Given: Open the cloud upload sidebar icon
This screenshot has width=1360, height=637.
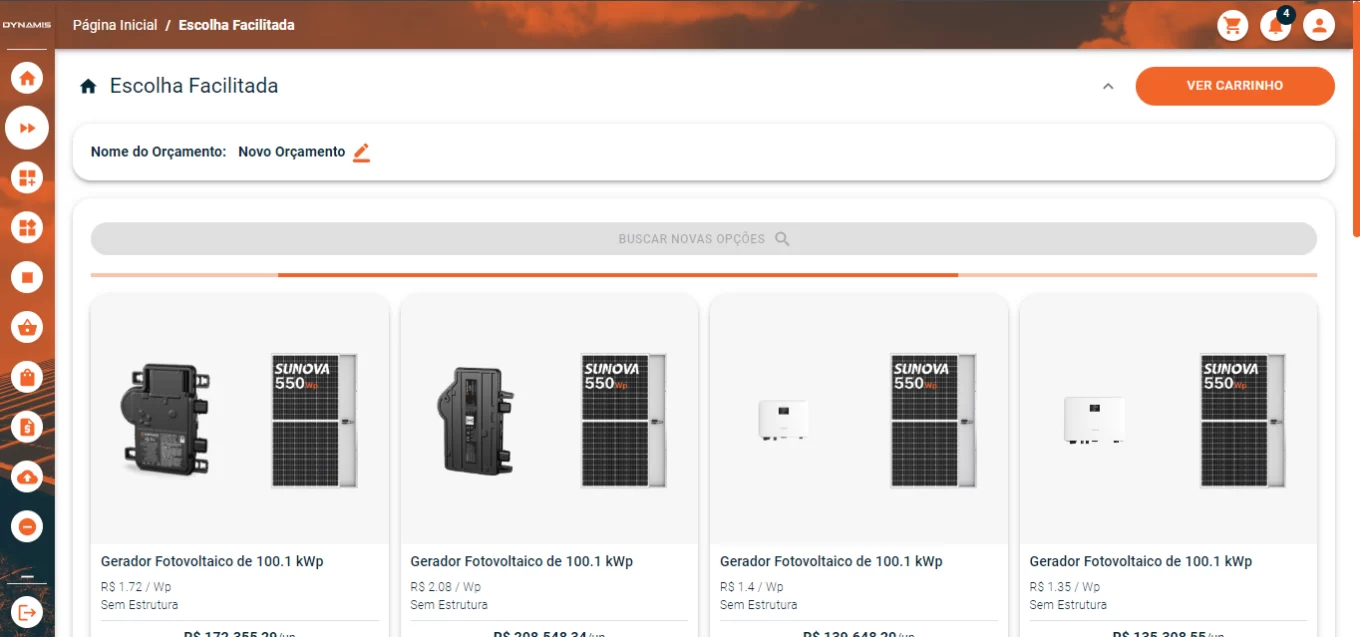Looking at the screenshot, I should click(27, 477).
